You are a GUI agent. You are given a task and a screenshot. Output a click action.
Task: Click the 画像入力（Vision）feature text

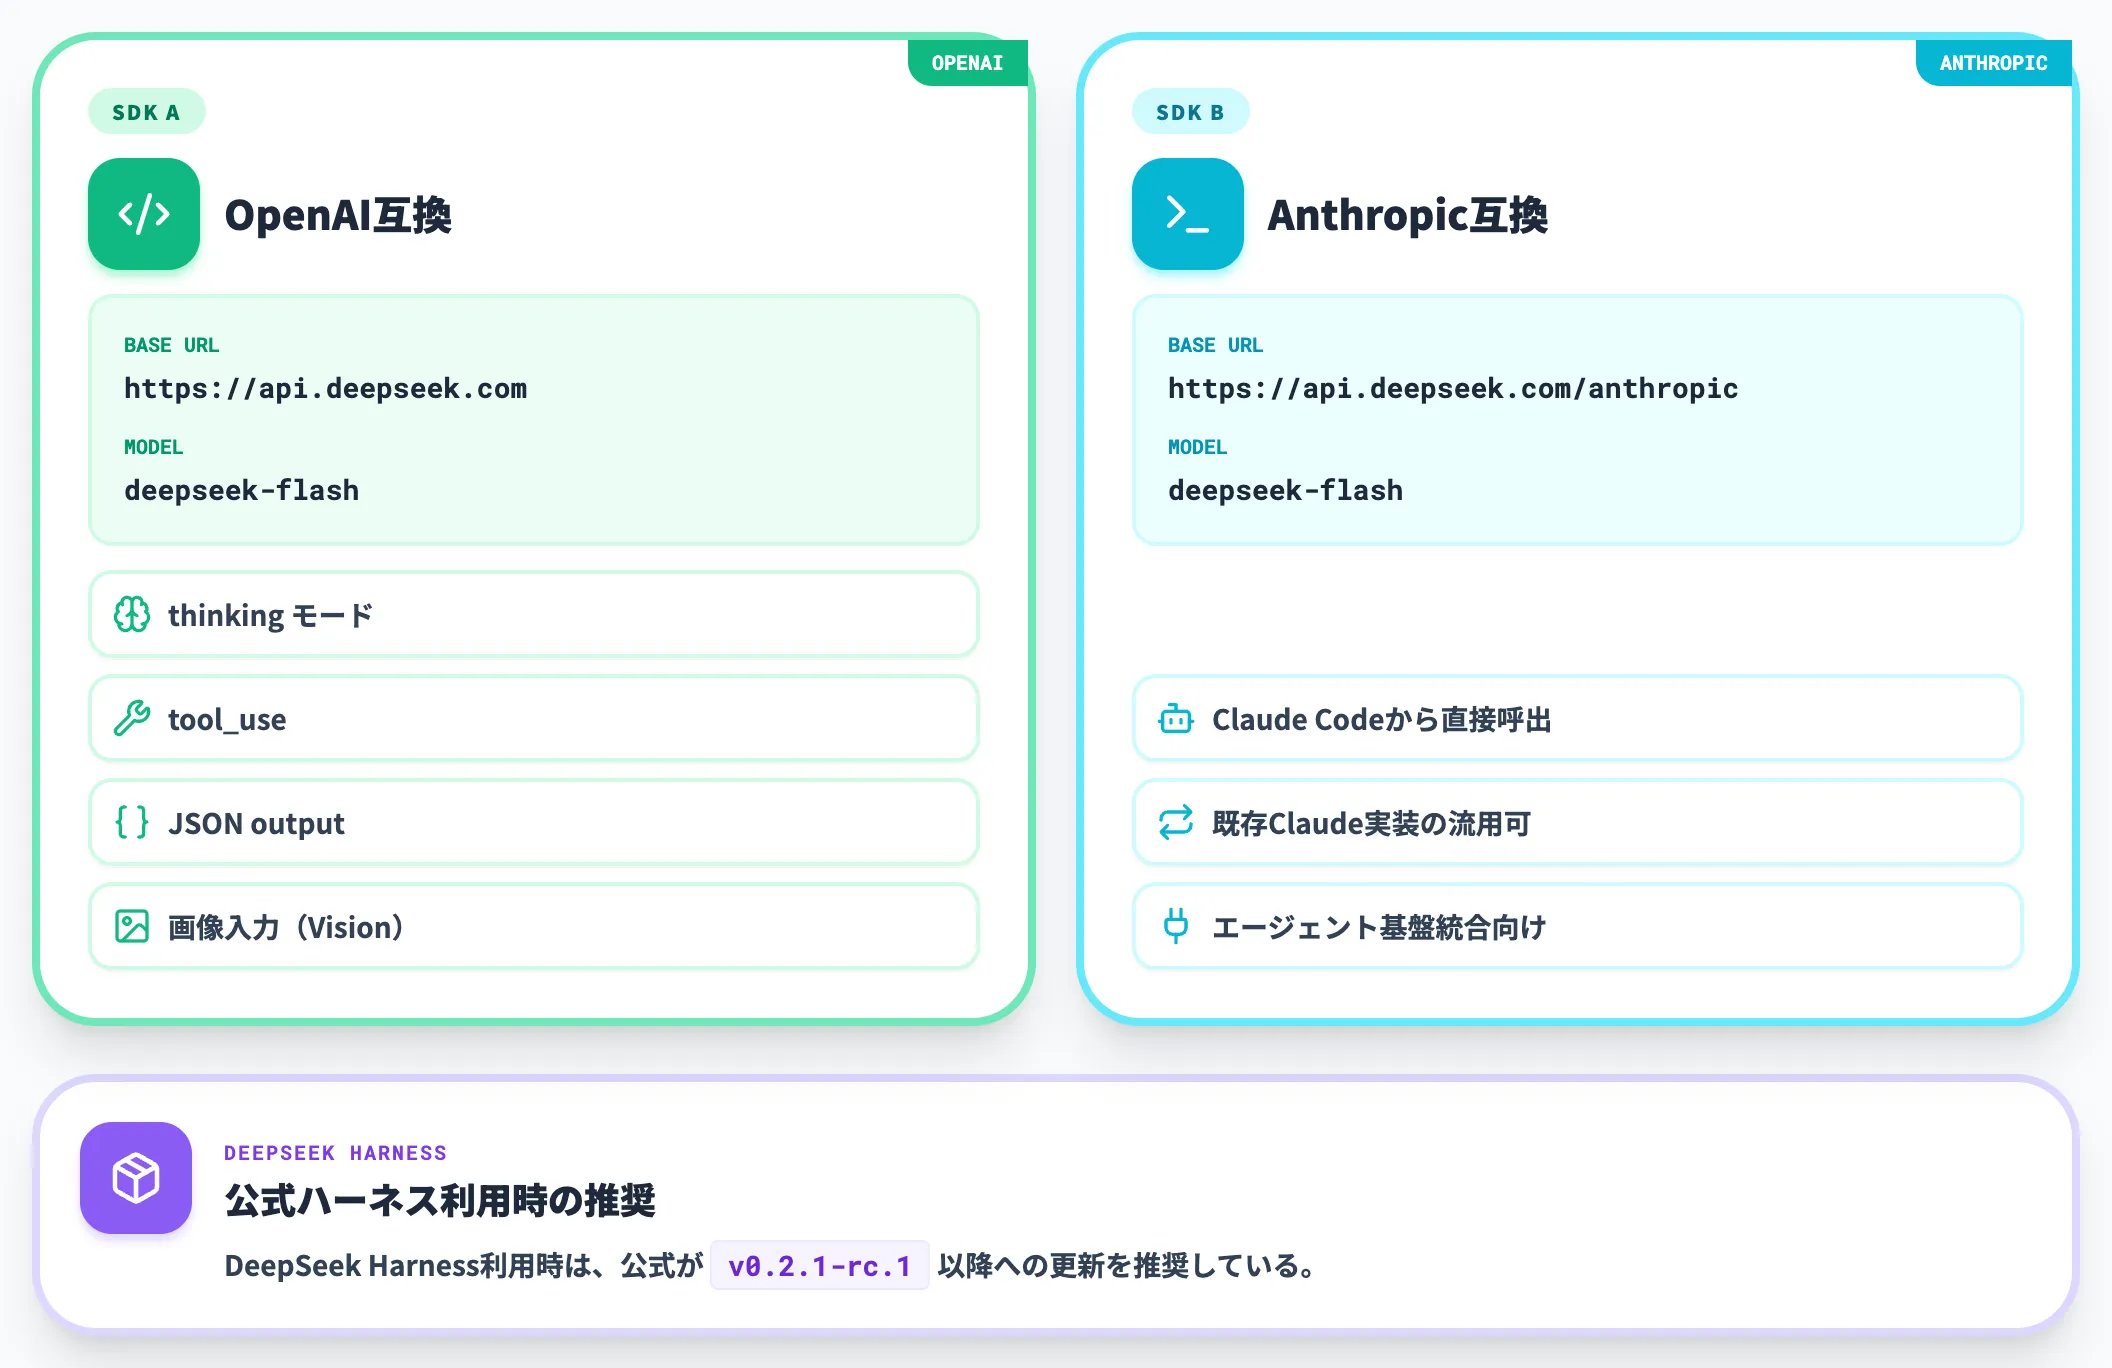[x=286, y=927]
